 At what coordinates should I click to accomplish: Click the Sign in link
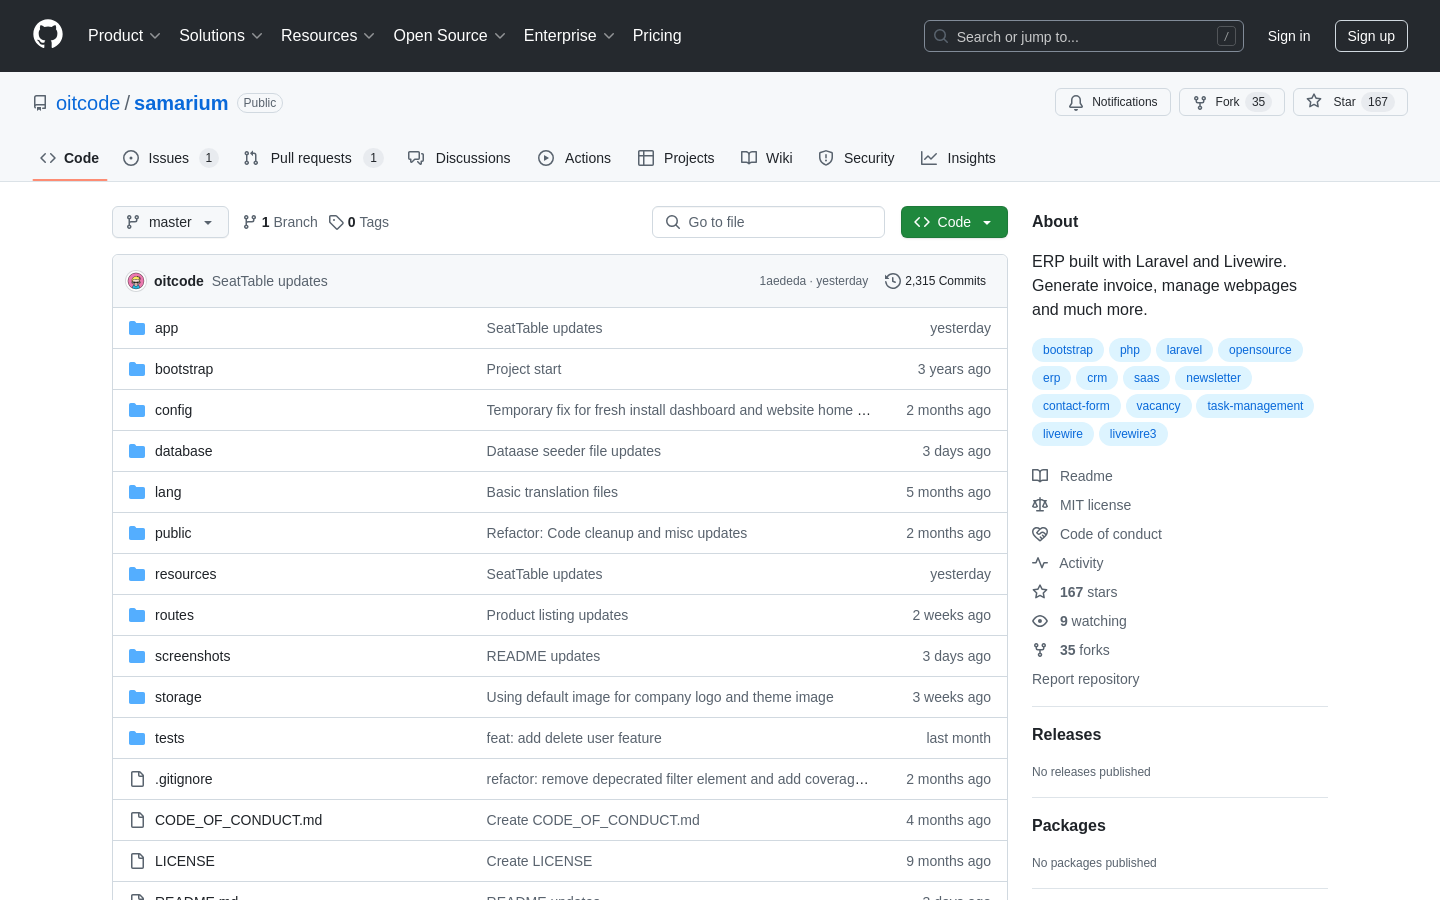point(1289,36)
